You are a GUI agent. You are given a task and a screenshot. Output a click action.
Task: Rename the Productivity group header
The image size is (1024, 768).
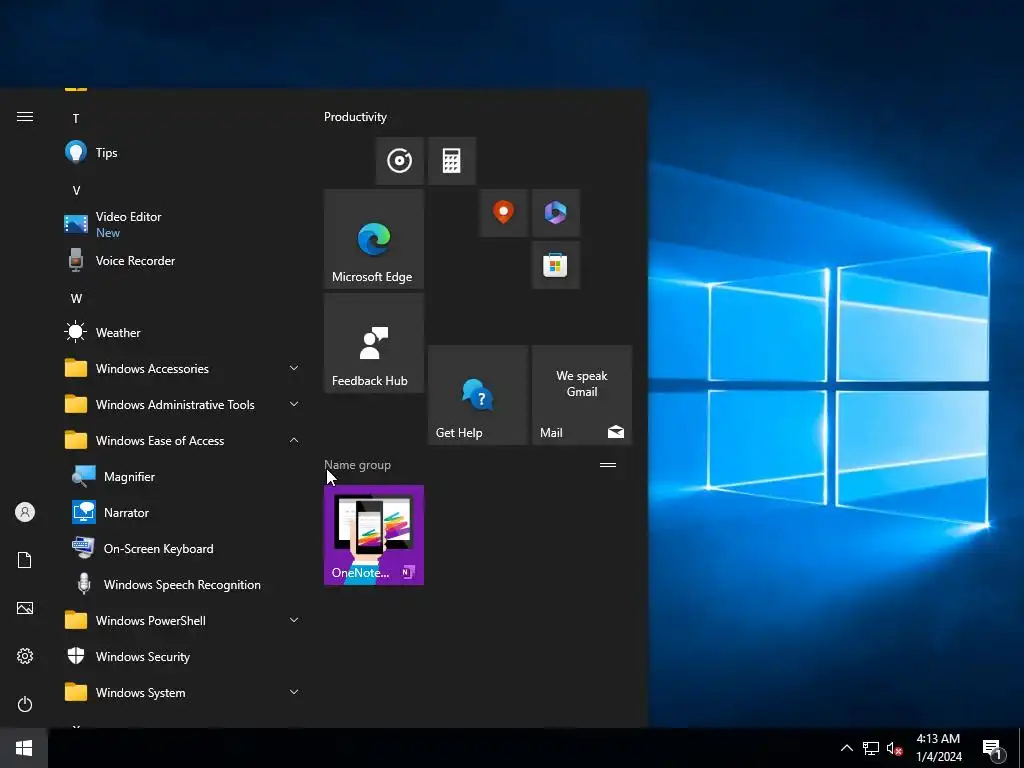click(355, 117)
